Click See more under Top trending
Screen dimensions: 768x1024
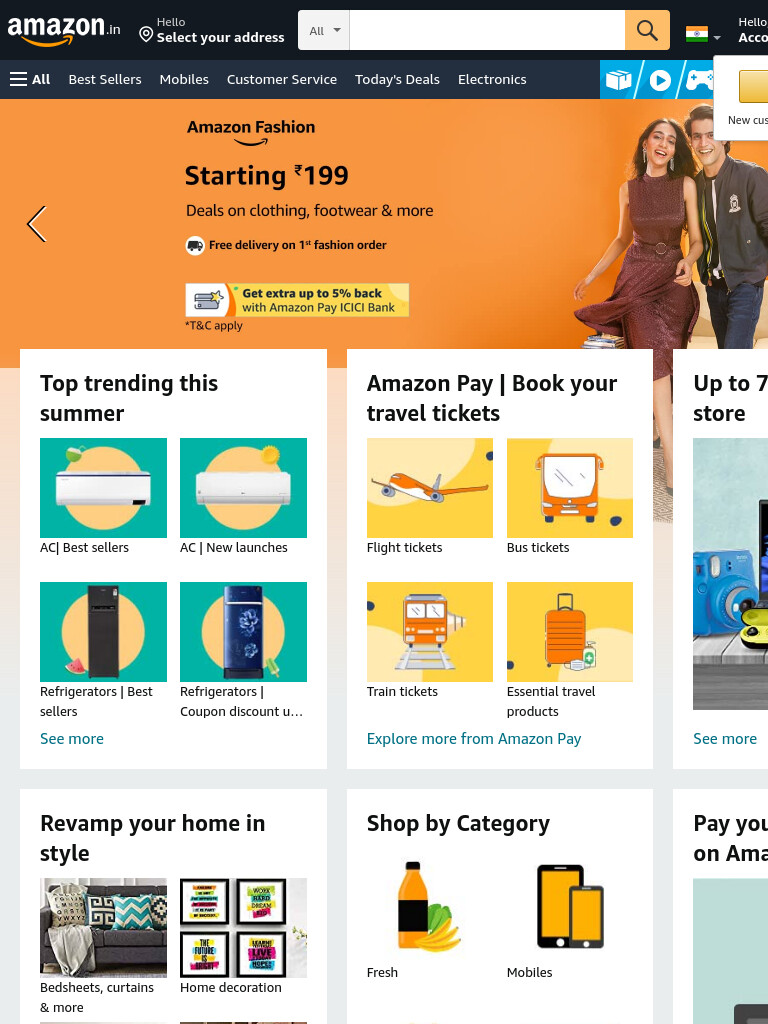[72, 739]
